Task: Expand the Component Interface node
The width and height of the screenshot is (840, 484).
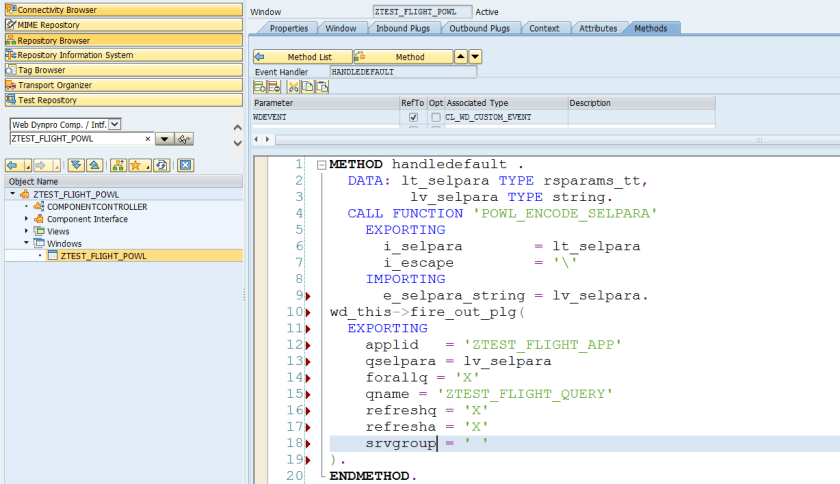Action: point(27,219)
